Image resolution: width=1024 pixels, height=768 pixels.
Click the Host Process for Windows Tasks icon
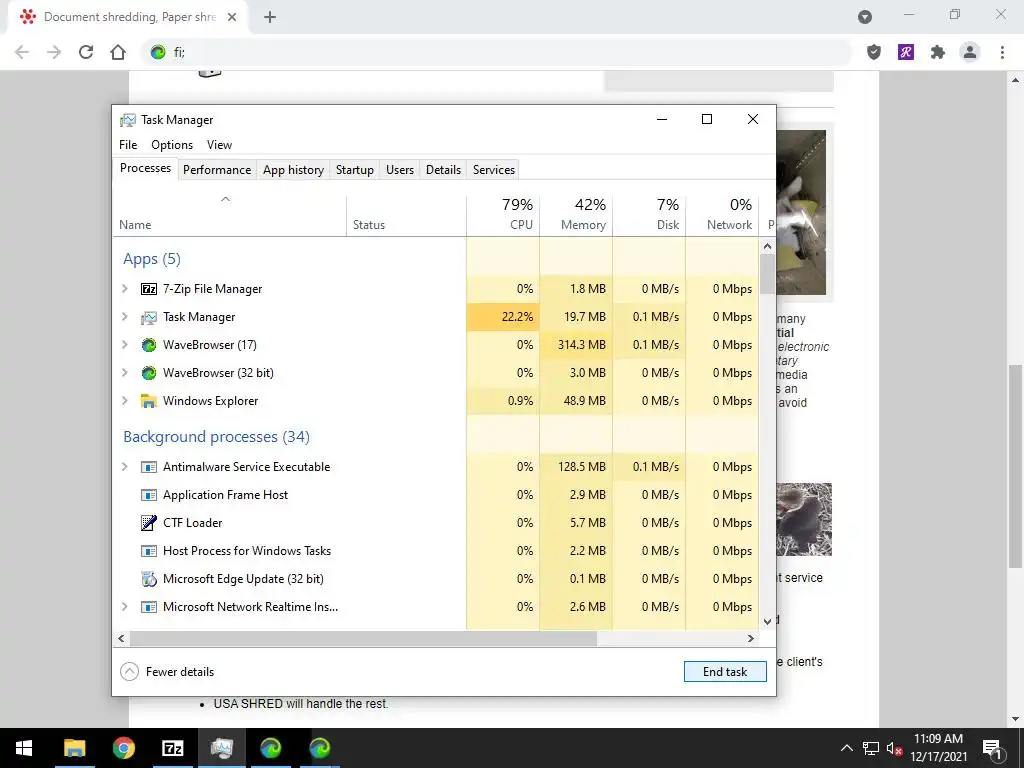(149, 551)
